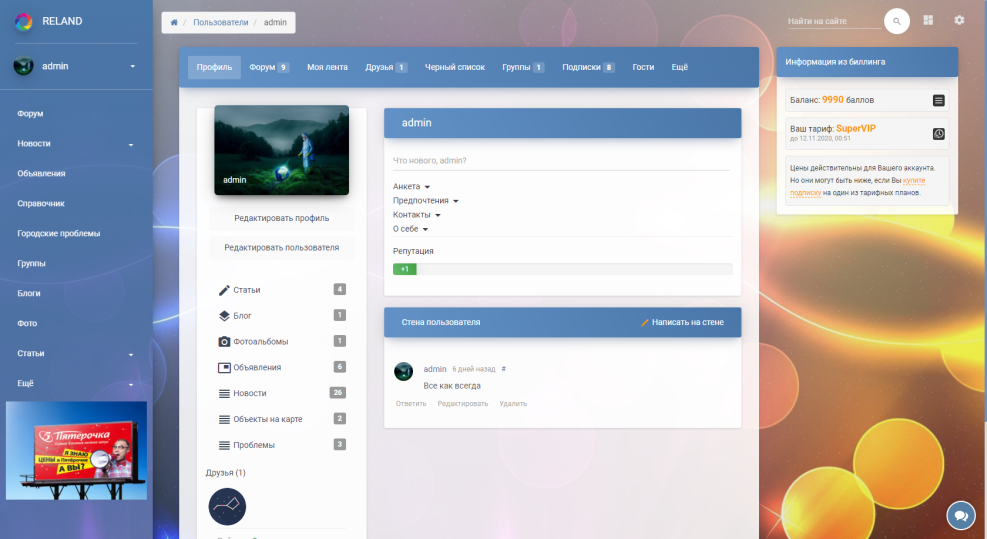Click Редактировать профиль button
Image resolution: width=987 pixels, height=539 pixels.
(x=281, y=218)
